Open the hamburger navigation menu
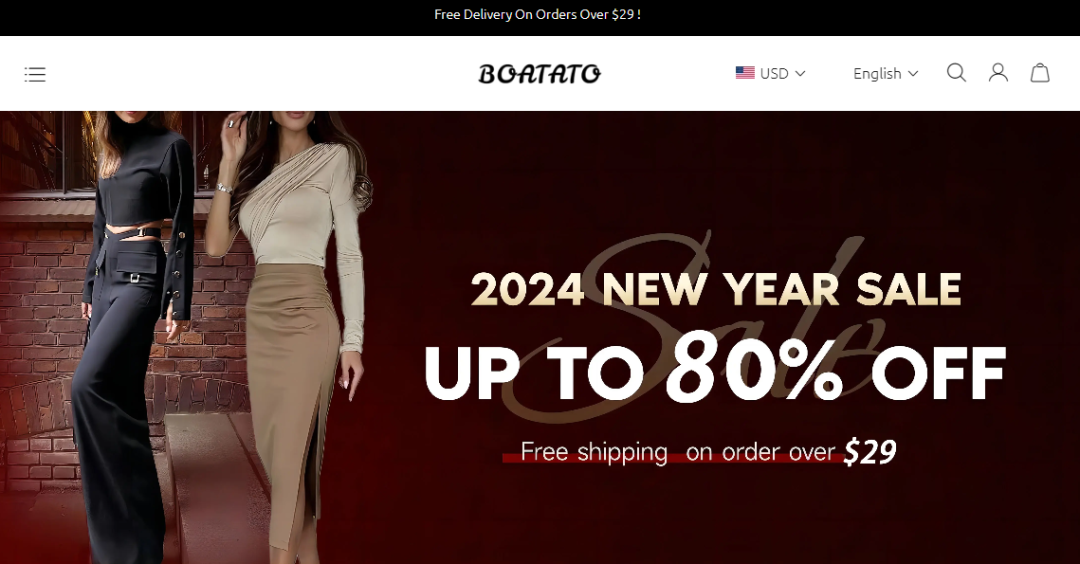 coord(35,74)
